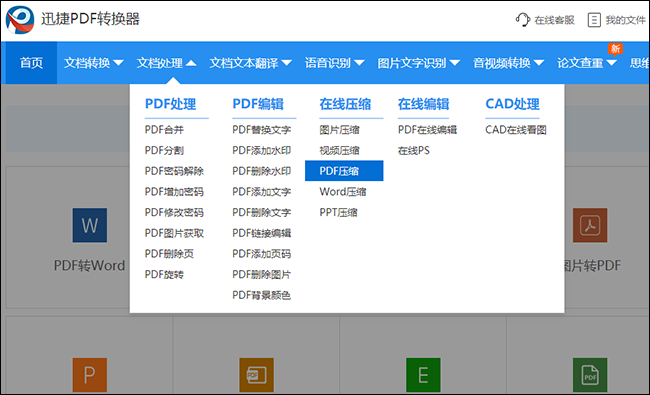Expand the 语音识别 dropdown menu
This screenshot has height=395, width=650.
pyautogui.click(x=335, y=63)
